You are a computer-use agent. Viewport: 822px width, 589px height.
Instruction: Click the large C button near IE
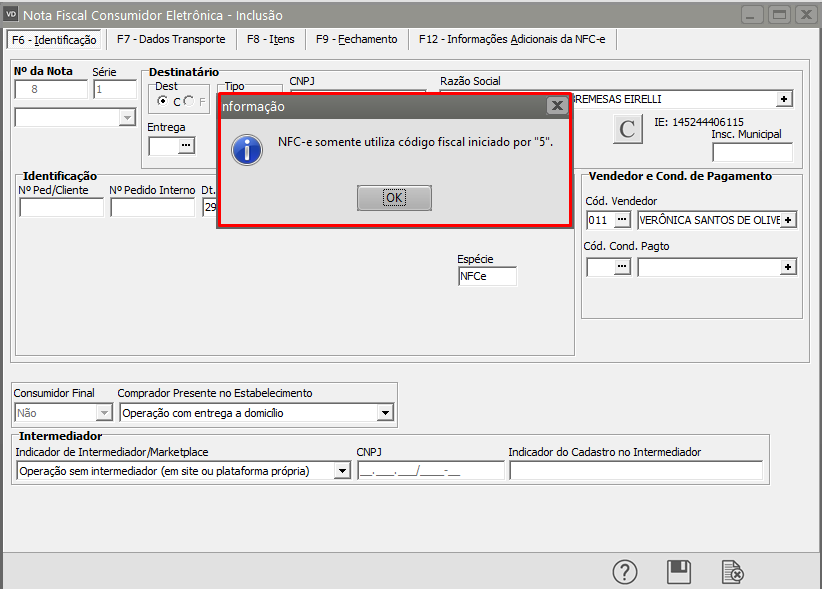point(627,129)
